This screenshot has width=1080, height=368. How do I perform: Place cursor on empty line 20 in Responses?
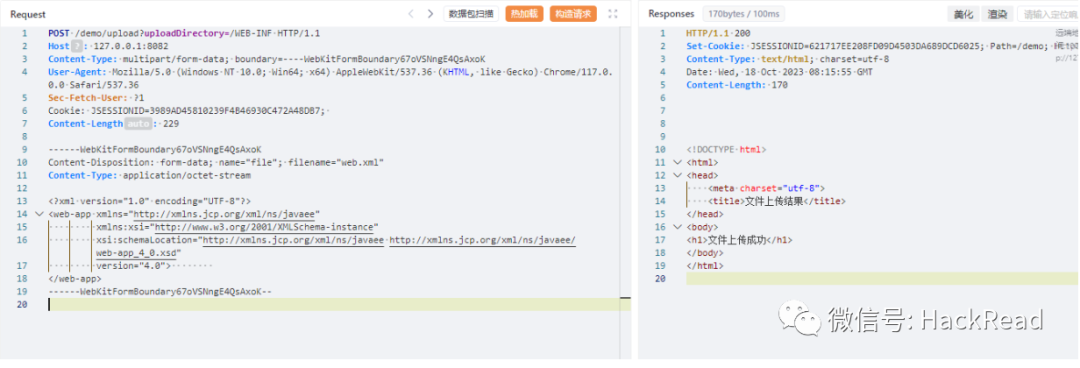[882, 278]
